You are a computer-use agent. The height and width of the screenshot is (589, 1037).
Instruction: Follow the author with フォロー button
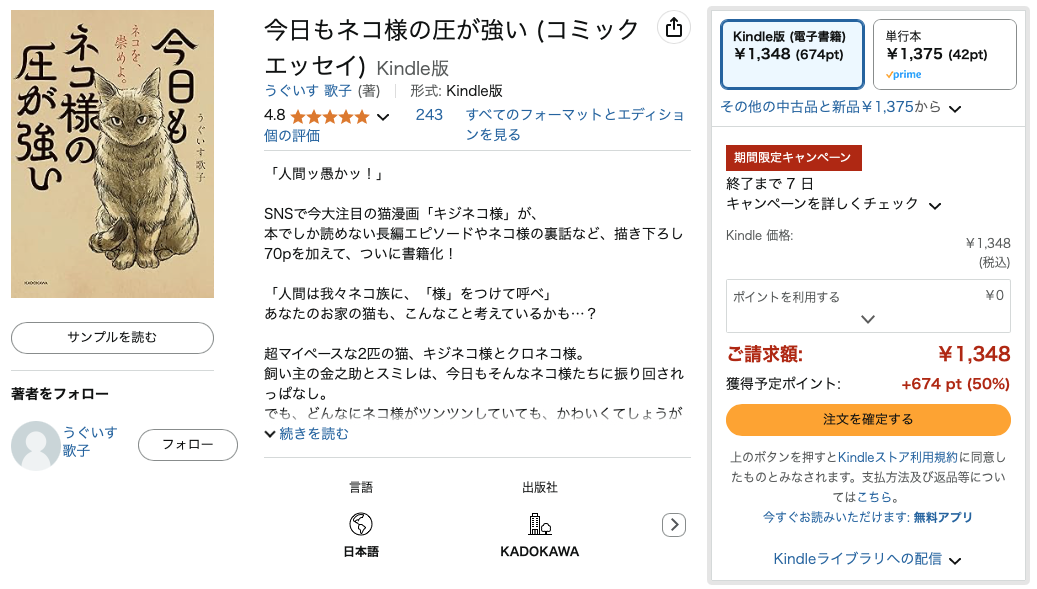[x=188, y=445]
